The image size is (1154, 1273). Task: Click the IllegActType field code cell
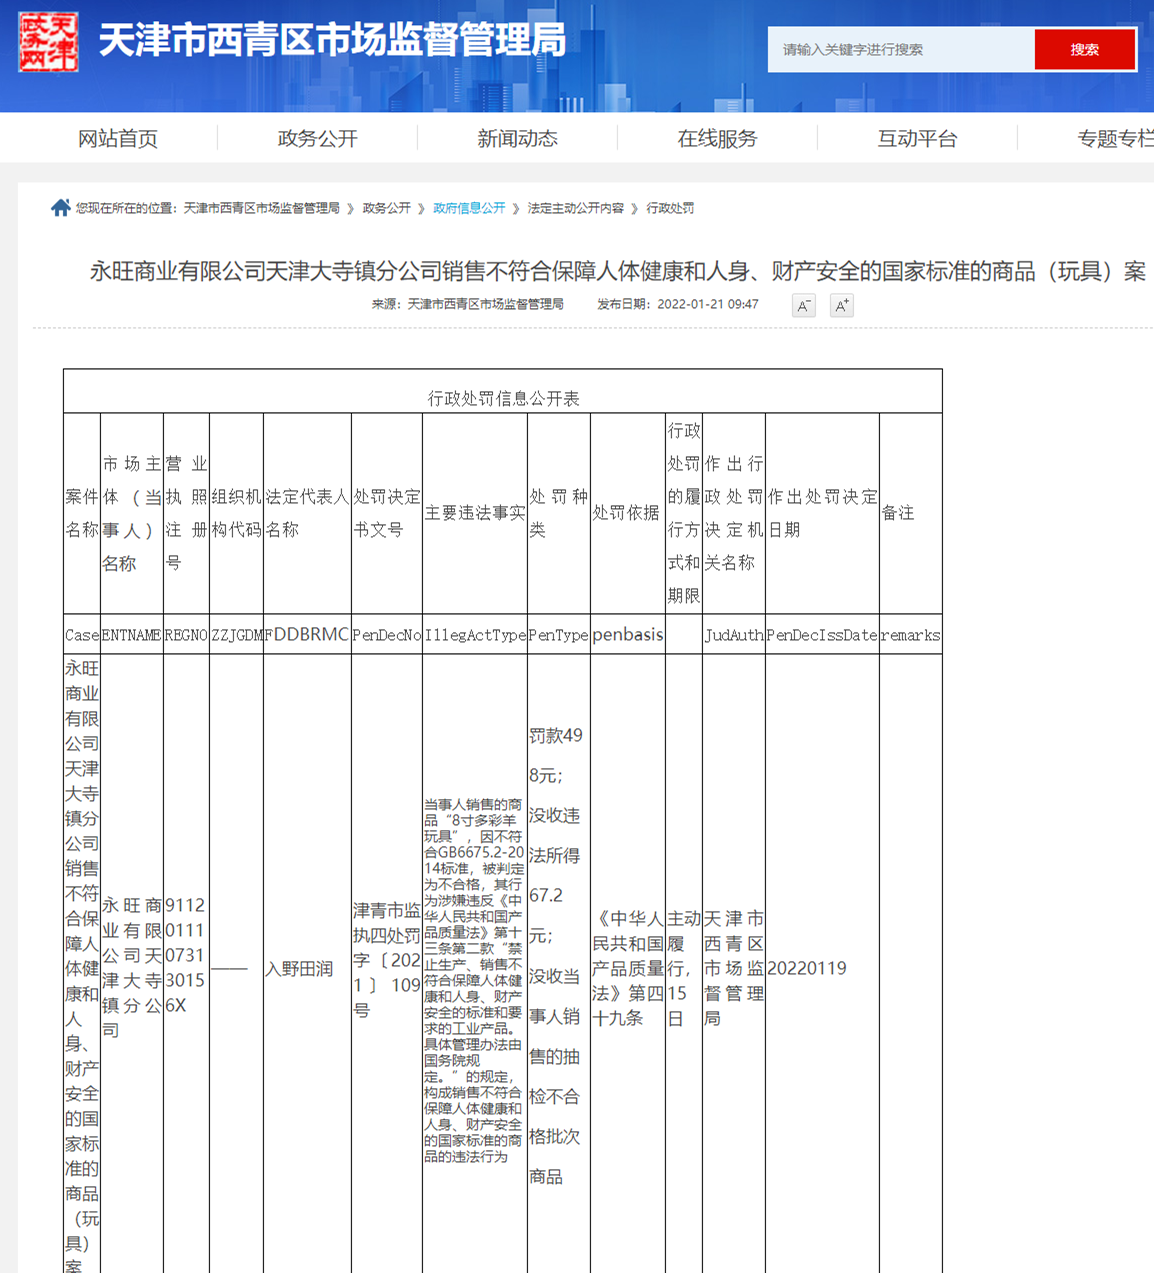[x=475, y=635]
